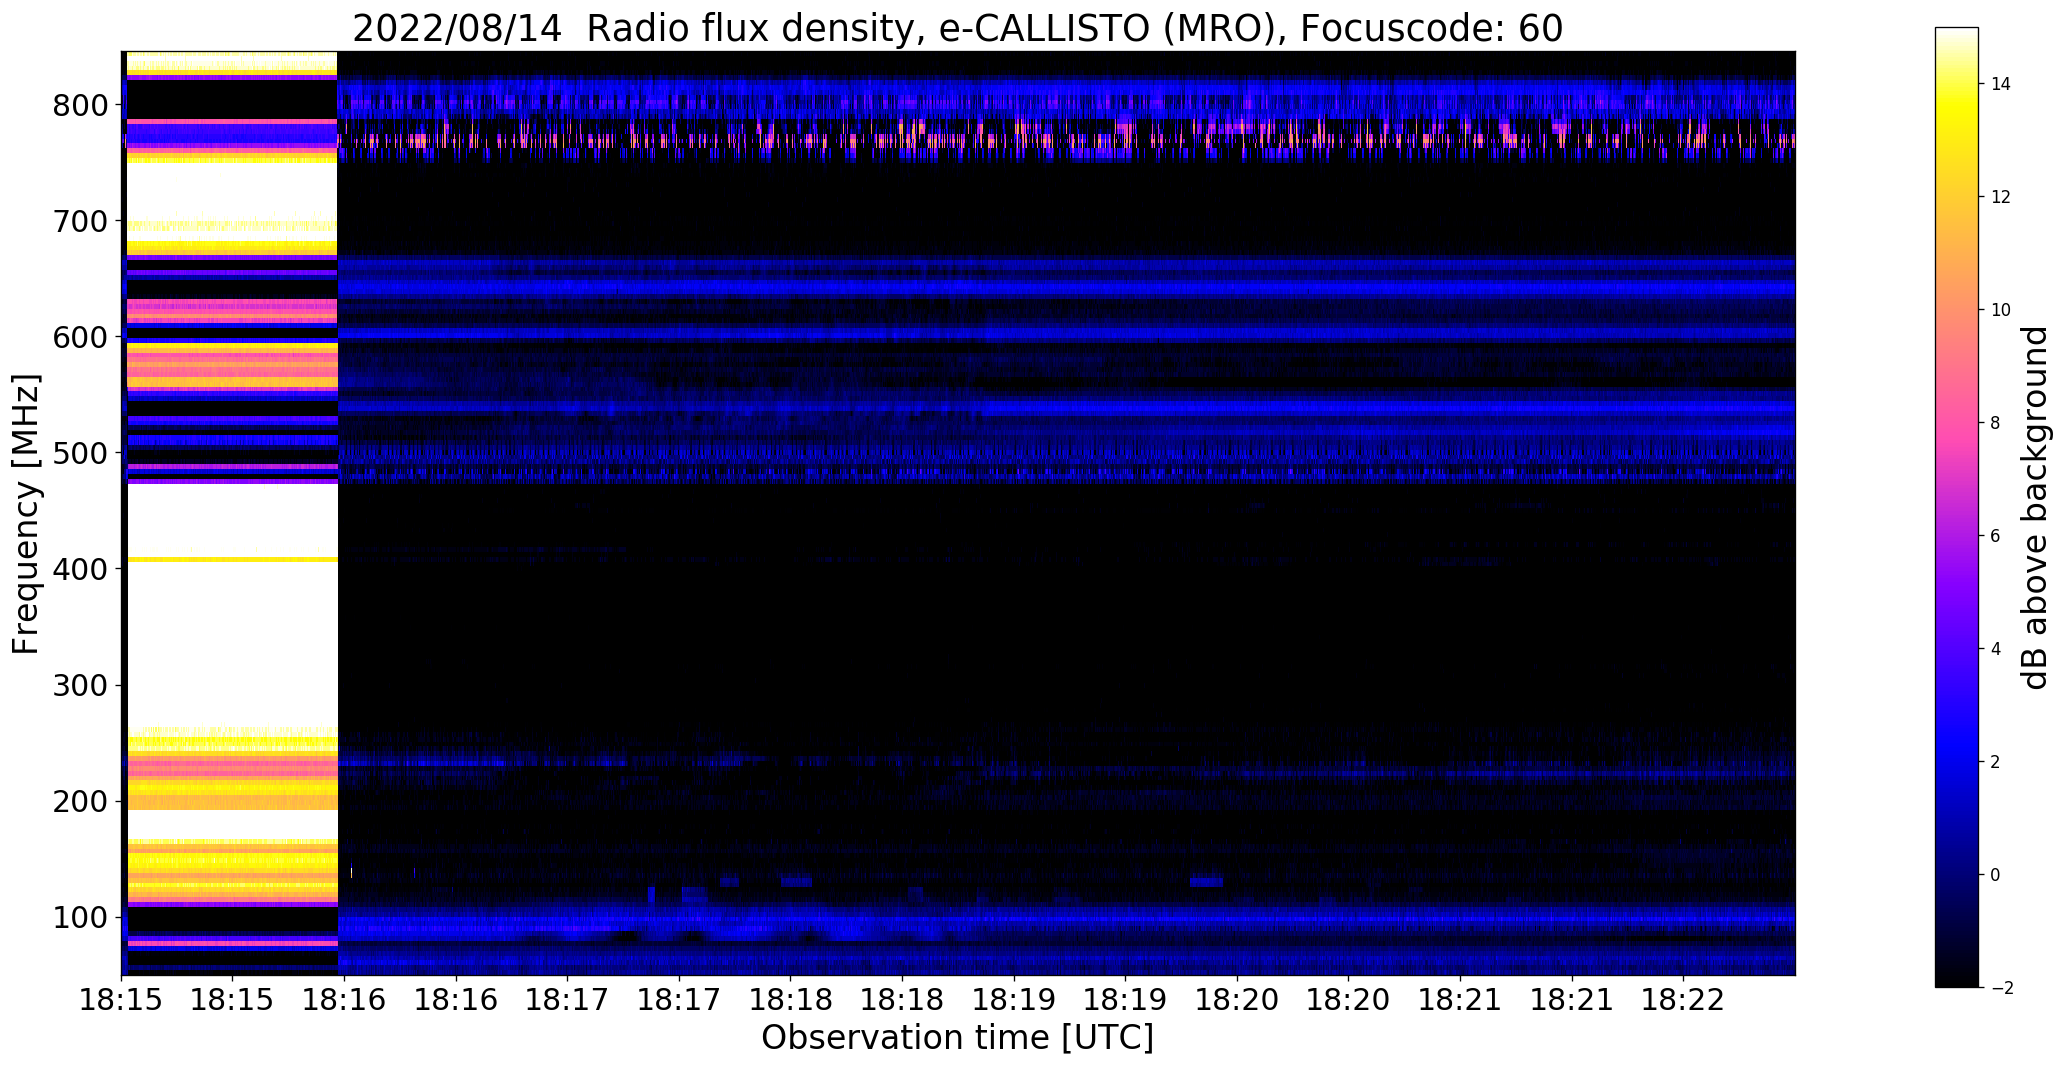Screen dimensions: 2066x1067
Task: Click the colorbar tick label 6
Action: 1995,536
